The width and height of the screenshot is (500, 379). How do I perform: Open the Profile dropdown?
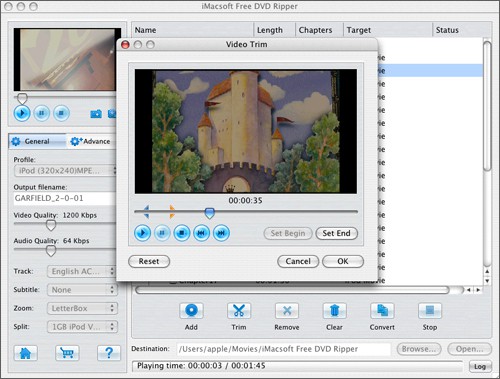(x=65, y=171)
